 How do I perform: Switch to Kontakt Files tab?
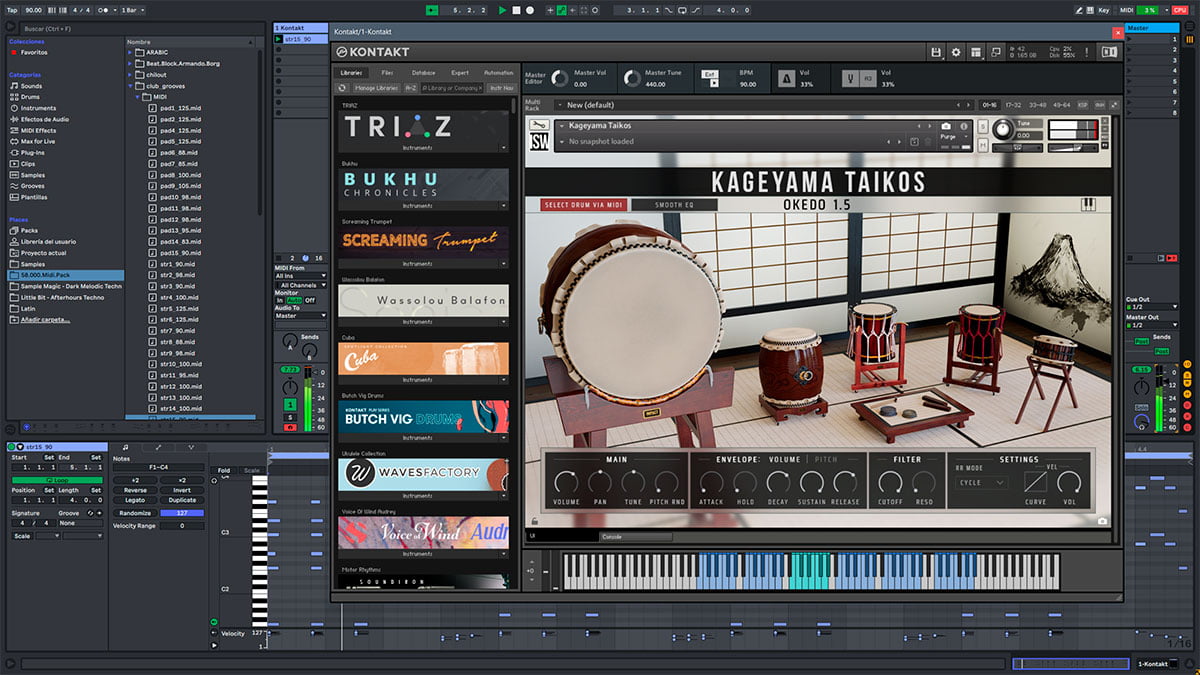point(387,73)
